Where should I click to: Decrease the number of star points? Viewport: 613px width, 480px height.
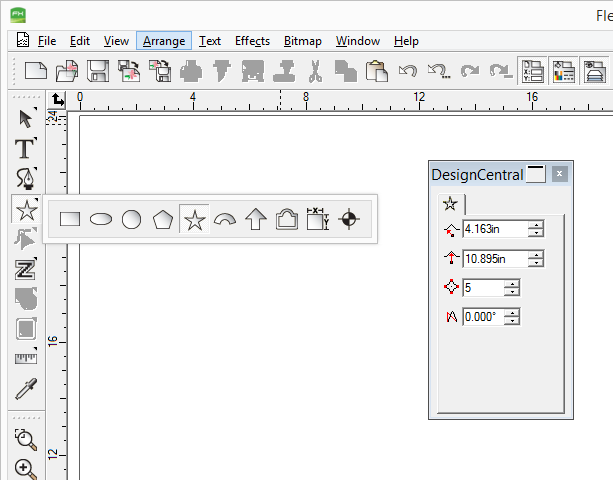tap(513, 292)
